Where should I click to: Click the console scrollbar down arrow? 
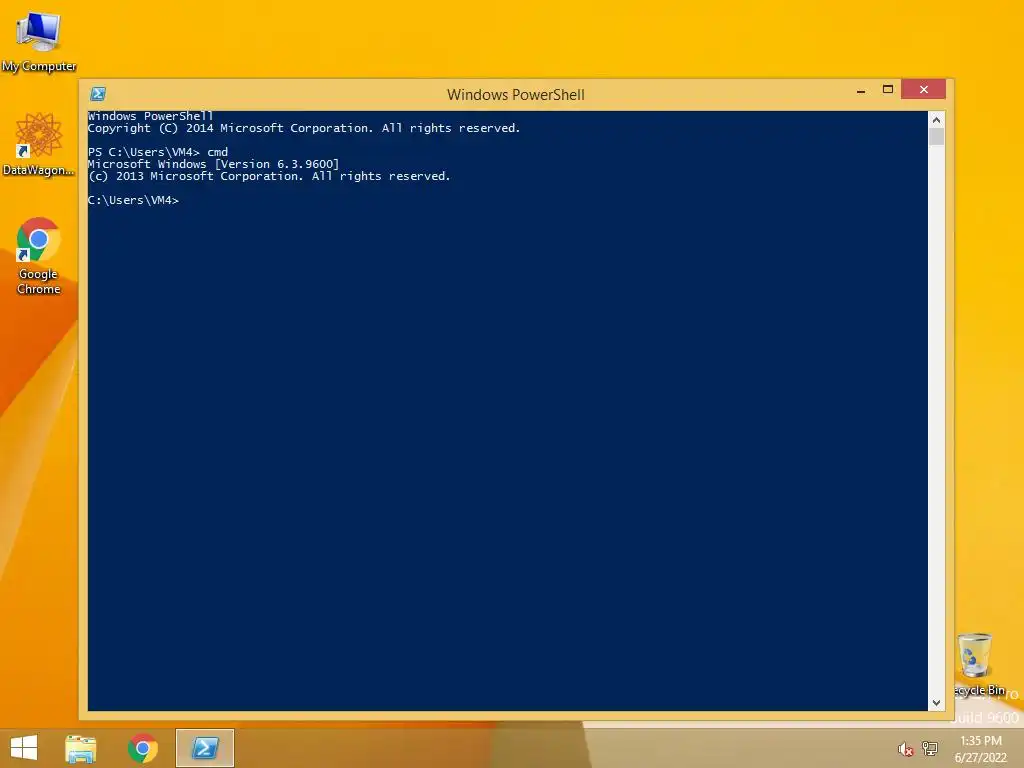936,703
